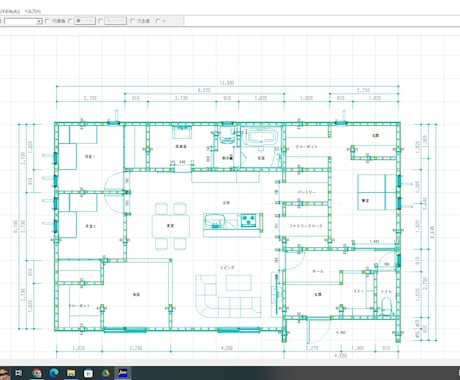Viewport: 460px width, 380px height.
Task: Open Task View from the taskbar
Action: [x=19, y=373]
